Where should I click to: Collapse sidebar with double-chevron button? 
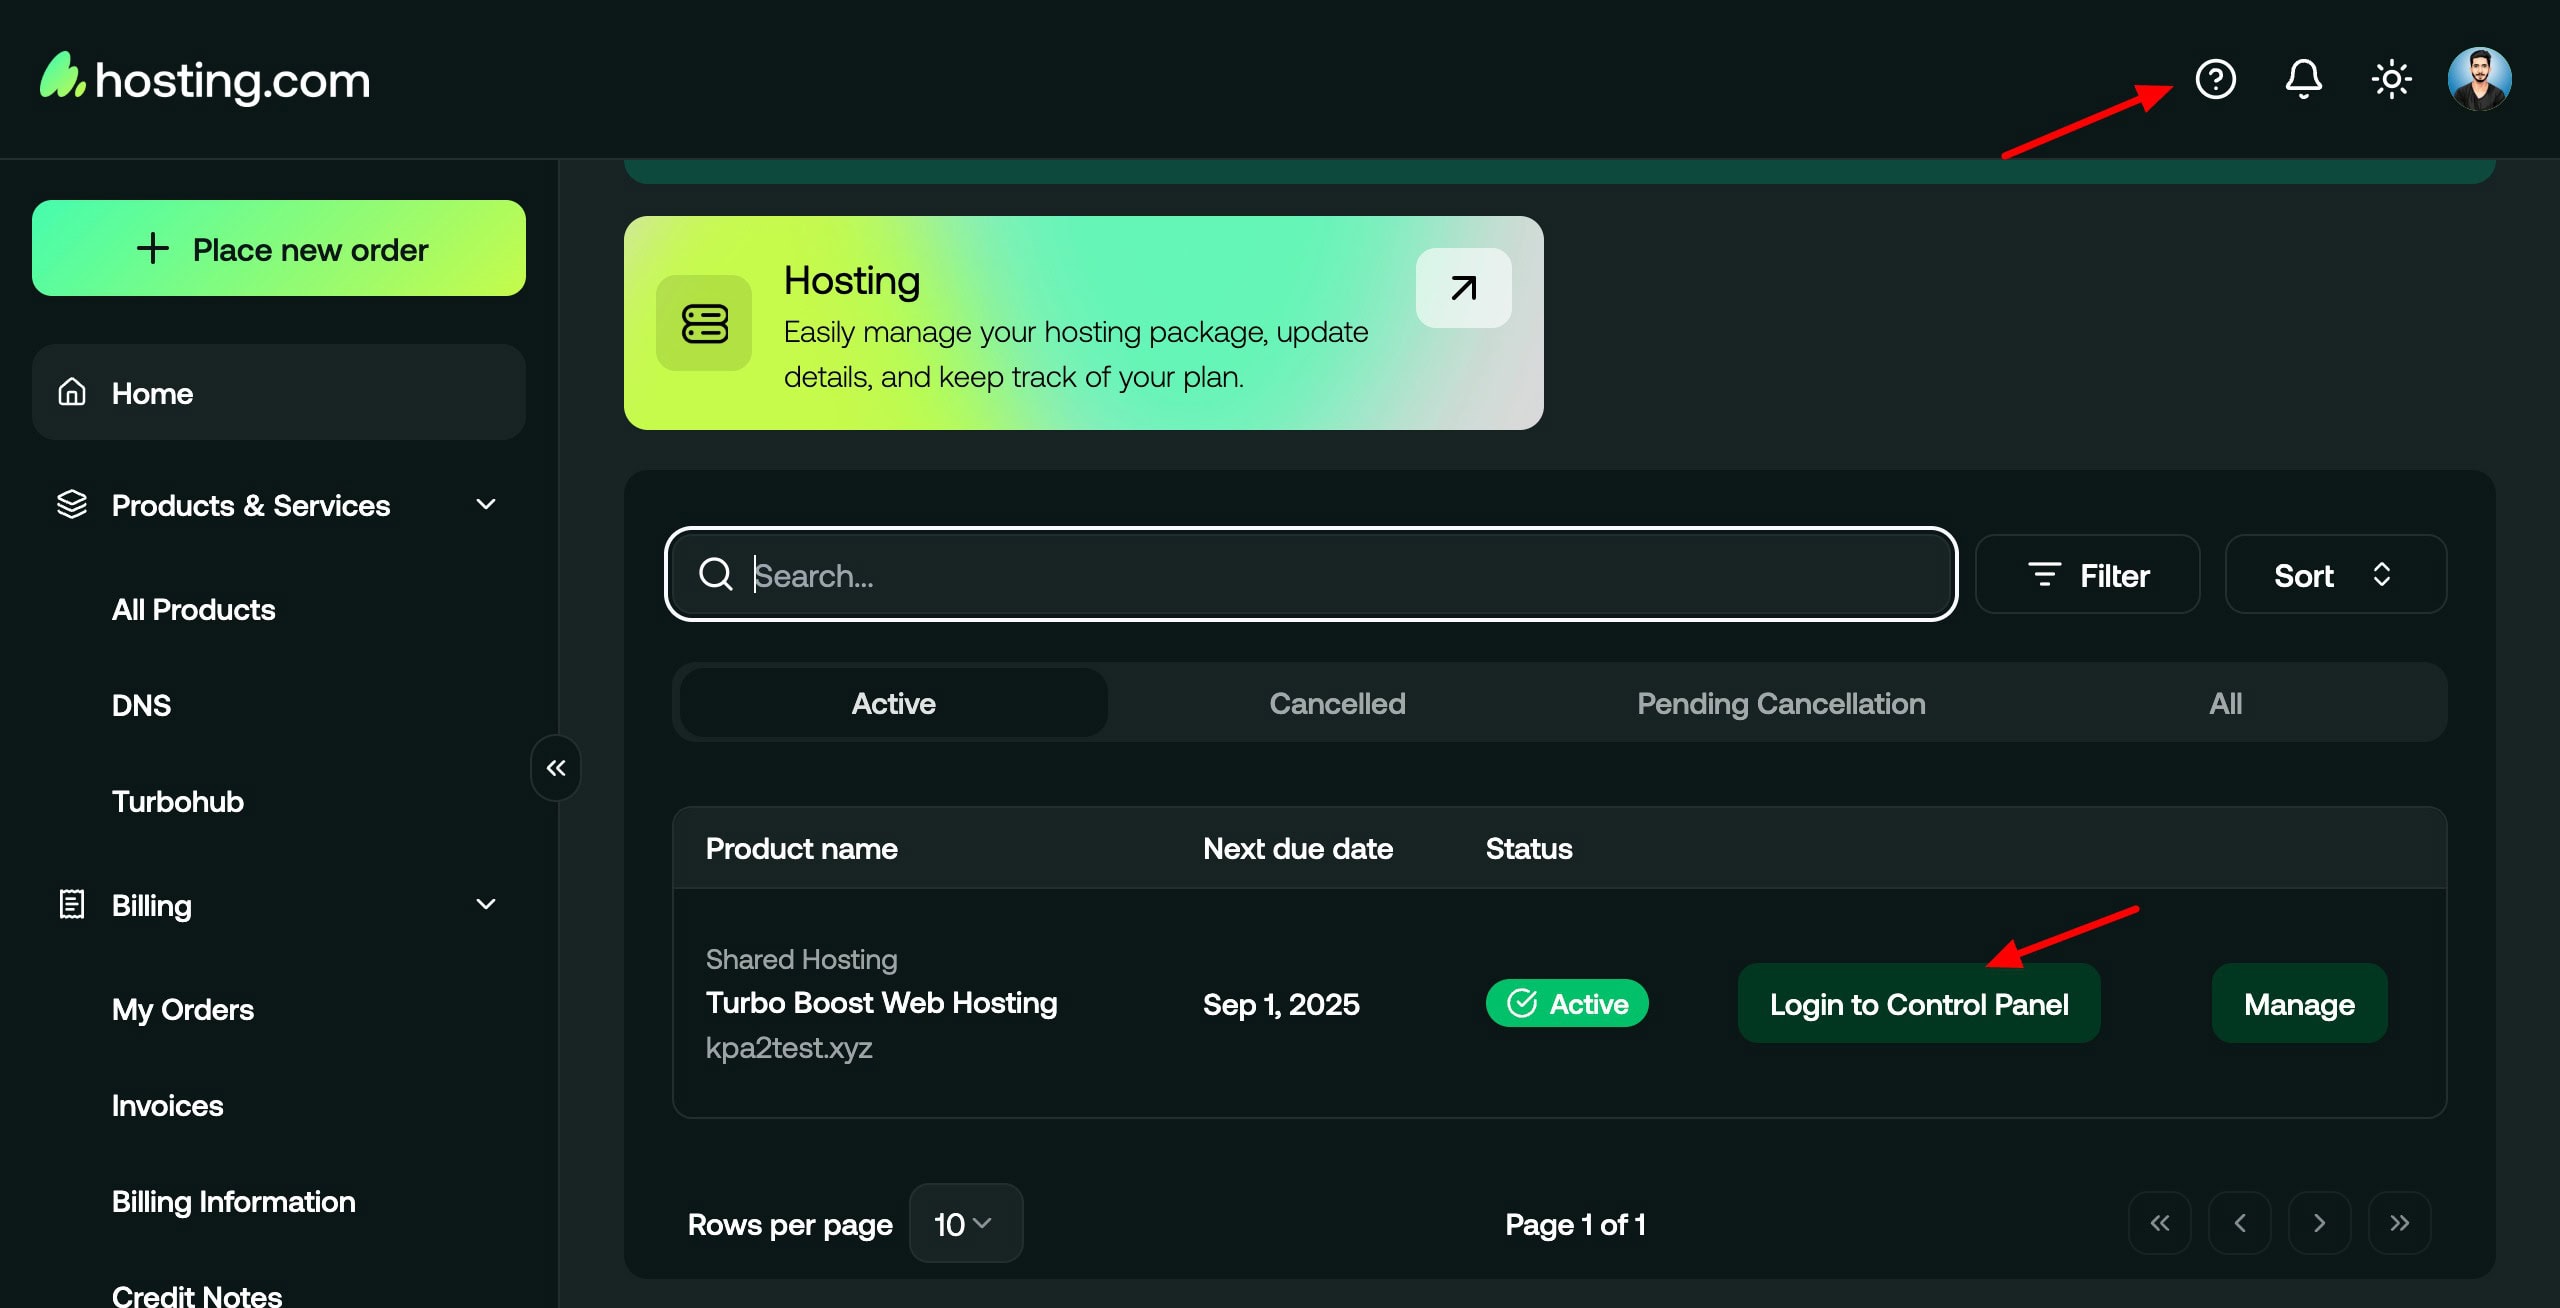pyautogui.click(x=556, y=768)
